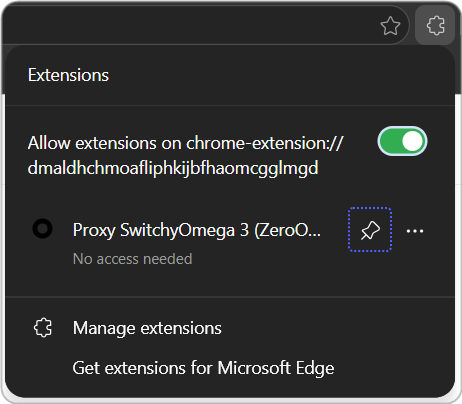Click the Proxy SwitchyOmega circular icon
Viewport: 462px width, 404px height.
click(42, 229)
